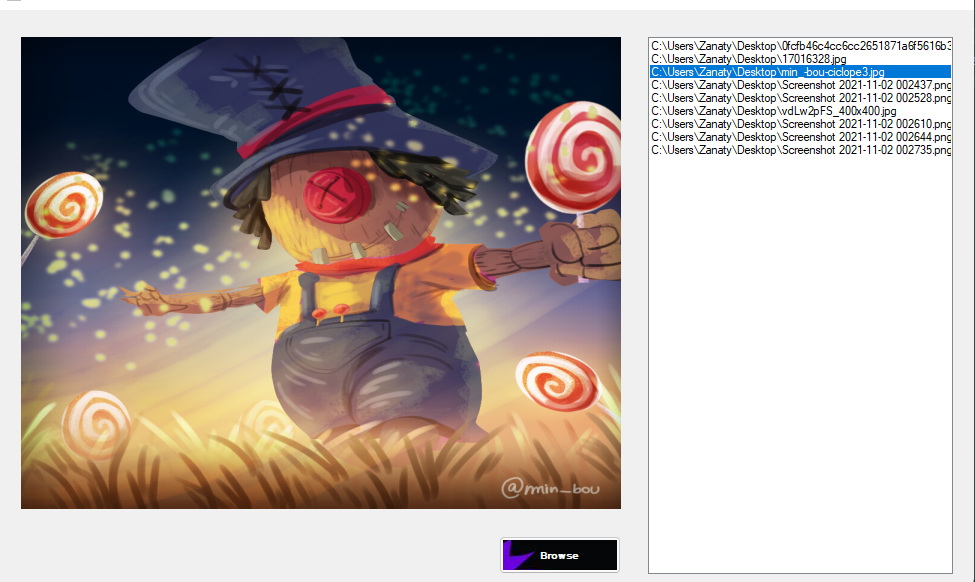The width and height of the screenshot is (975, 582).
Task: Select Screenshot 2021-11-02 002528.png entry
Action: click(800, 98)
